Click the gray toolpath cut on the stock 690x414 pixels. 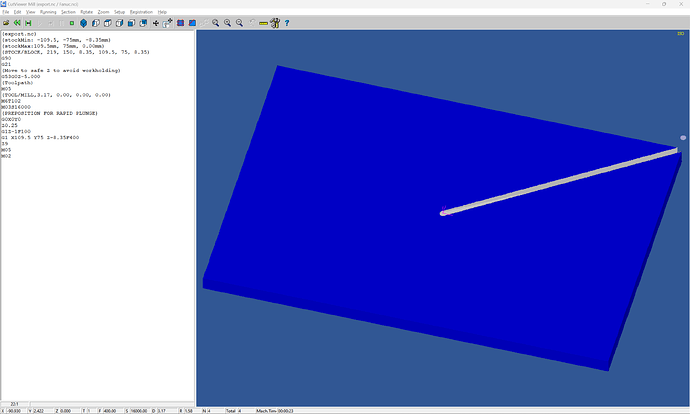[560, 181]
